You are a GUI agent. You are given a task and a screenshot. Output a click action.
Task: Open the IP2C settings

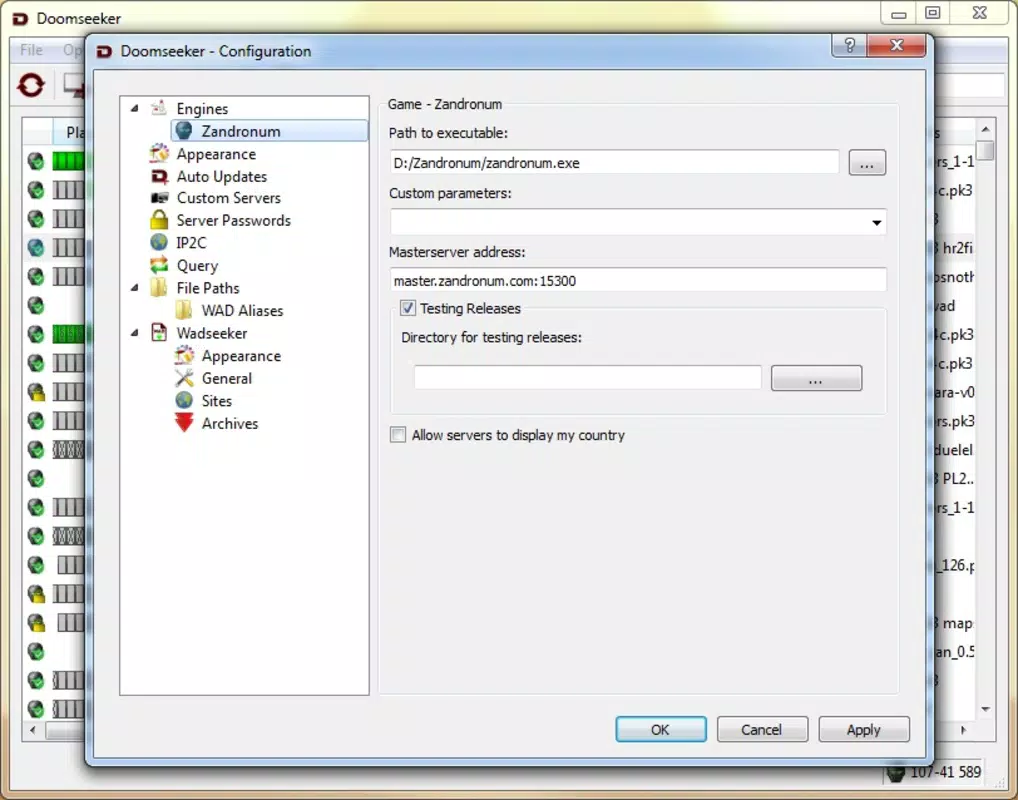191,242
